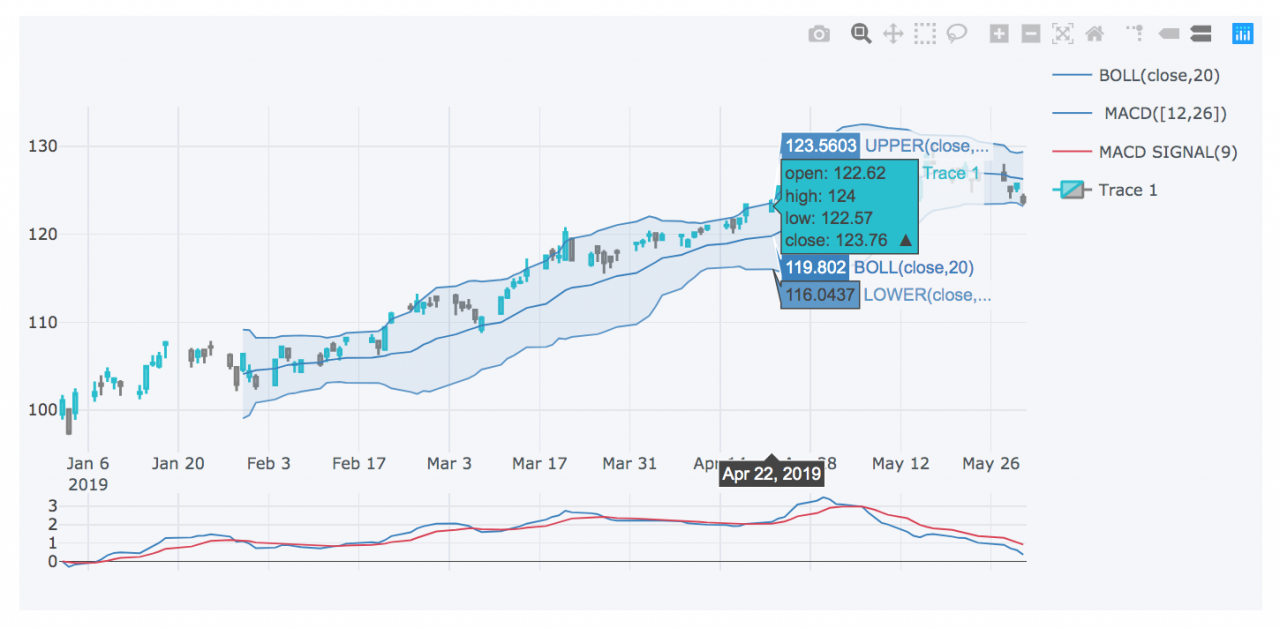Reset axes with the home icon
Image resolution: width=1280 pixels, height=628 pixels.
tap(1095, 34)
